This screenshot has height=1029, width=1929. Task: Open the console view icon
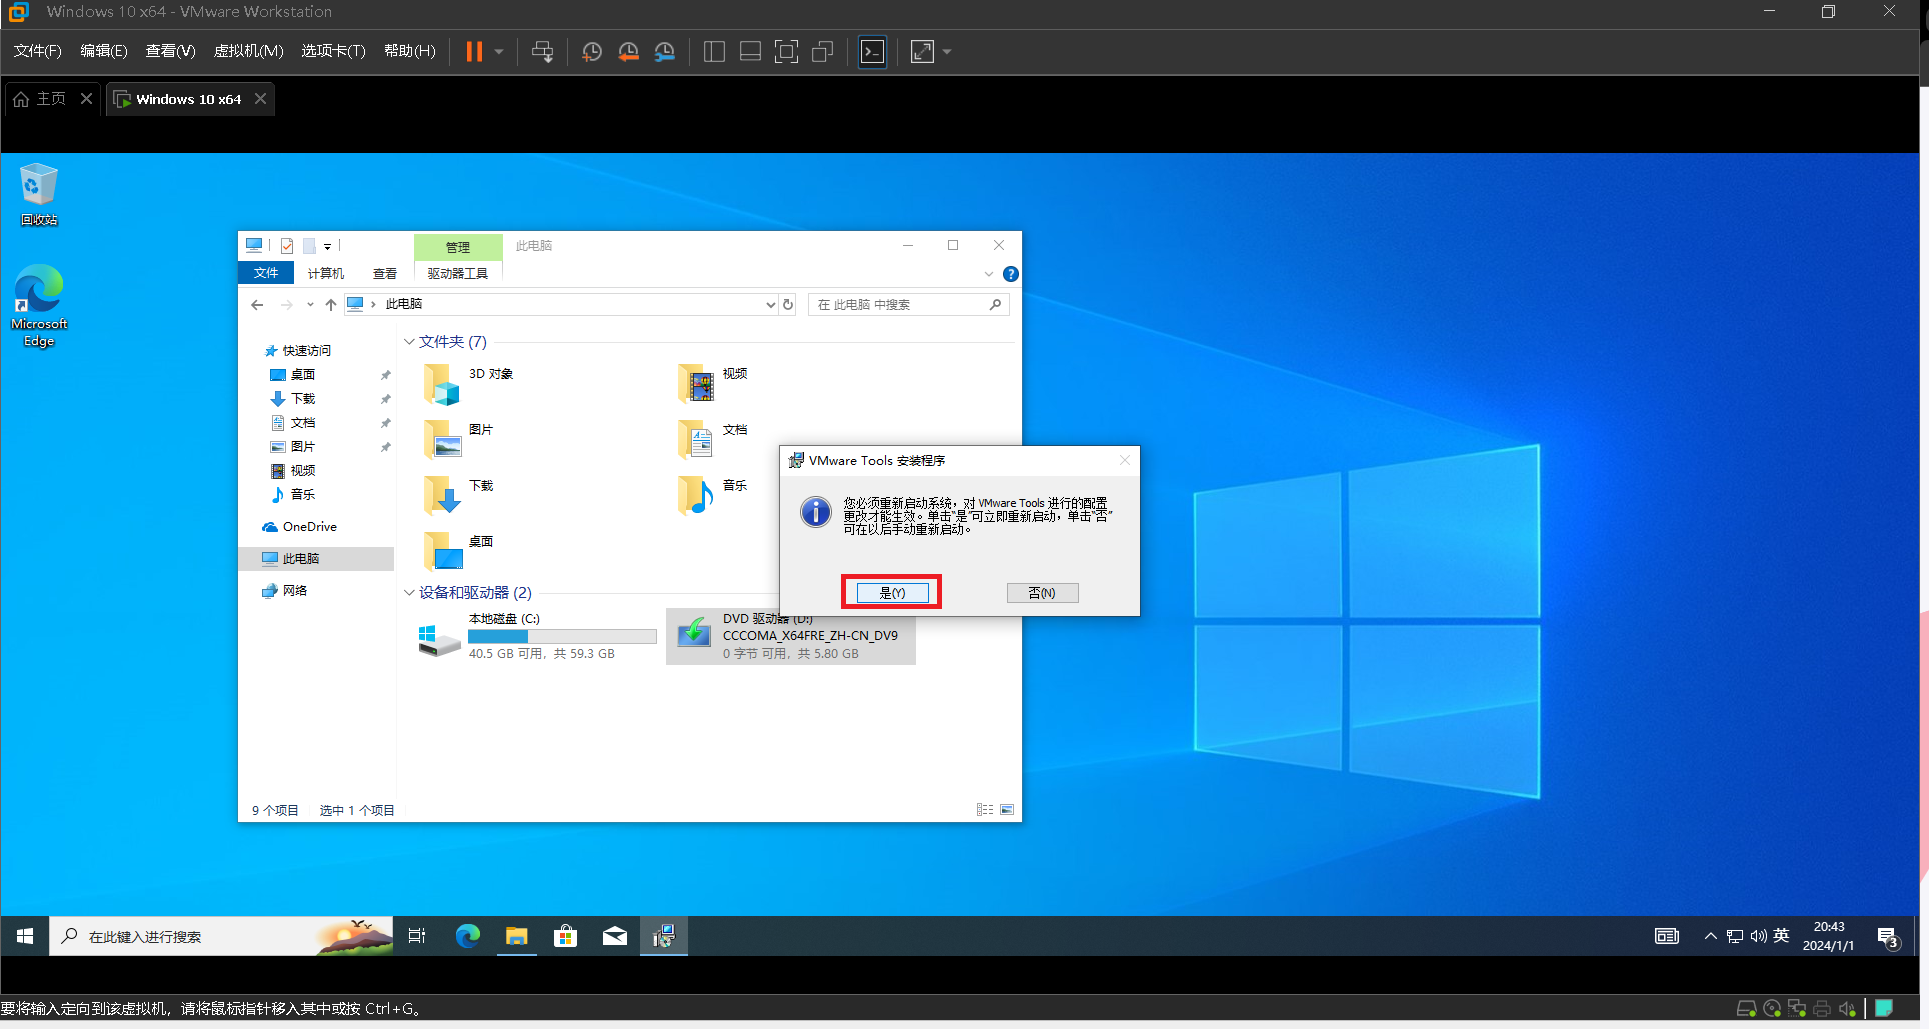(x=873, y=52)
